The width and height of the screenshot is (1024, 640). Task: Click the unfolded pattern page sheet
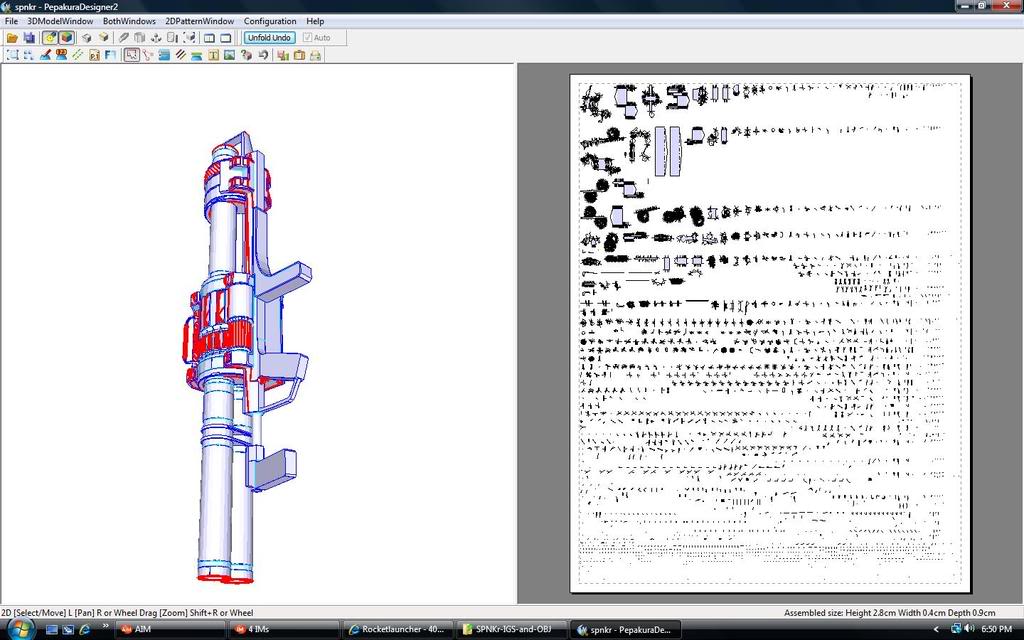coord(770,333)
